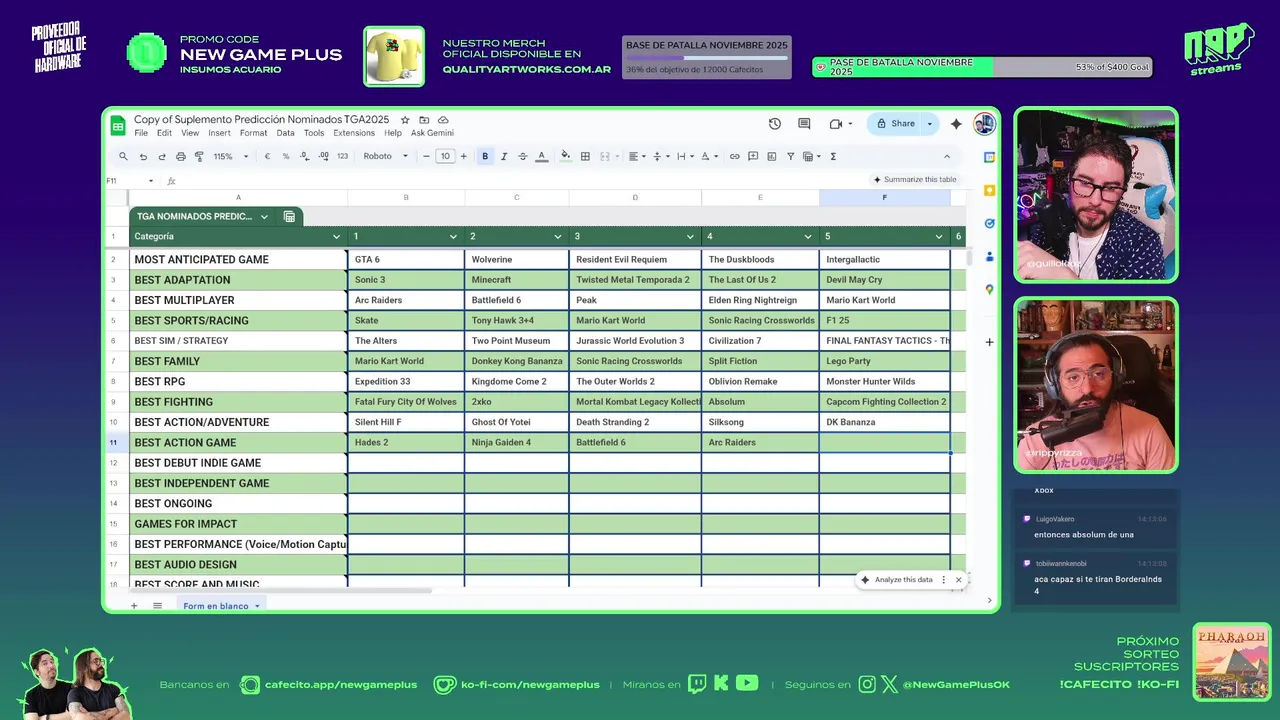Open the Extensions menu
This screenshot has width=1280, height=720.
354,133
